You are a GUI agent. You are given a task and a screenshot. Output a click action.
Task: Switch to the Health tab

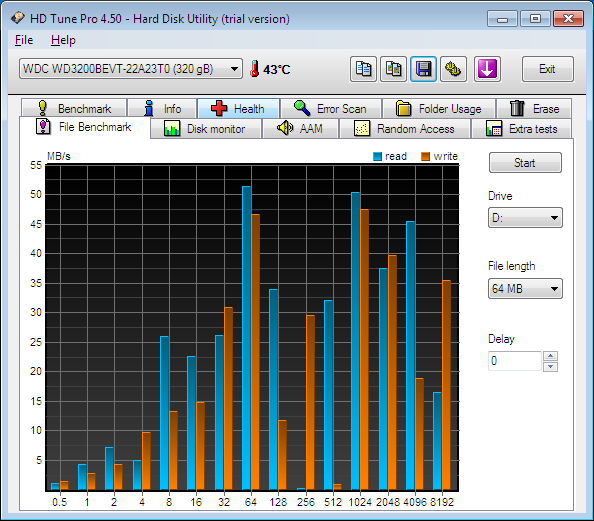click(x=238, y=109)
